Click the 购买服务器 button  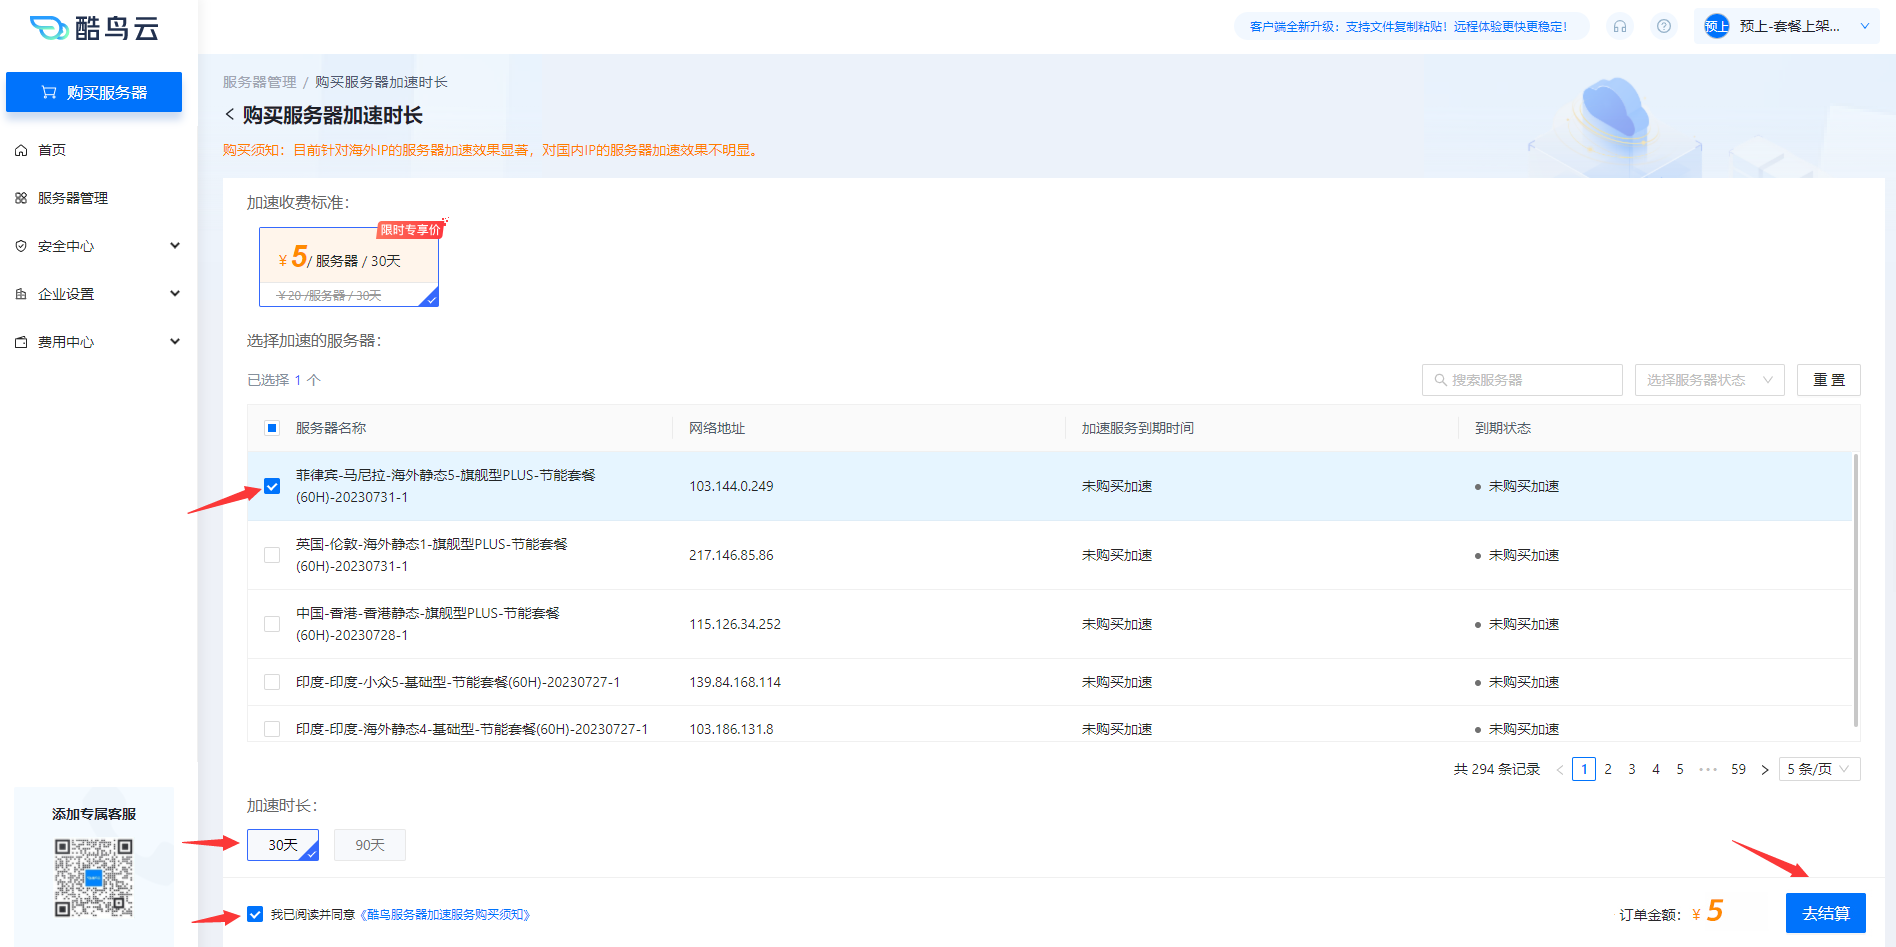tap(94, 92)
